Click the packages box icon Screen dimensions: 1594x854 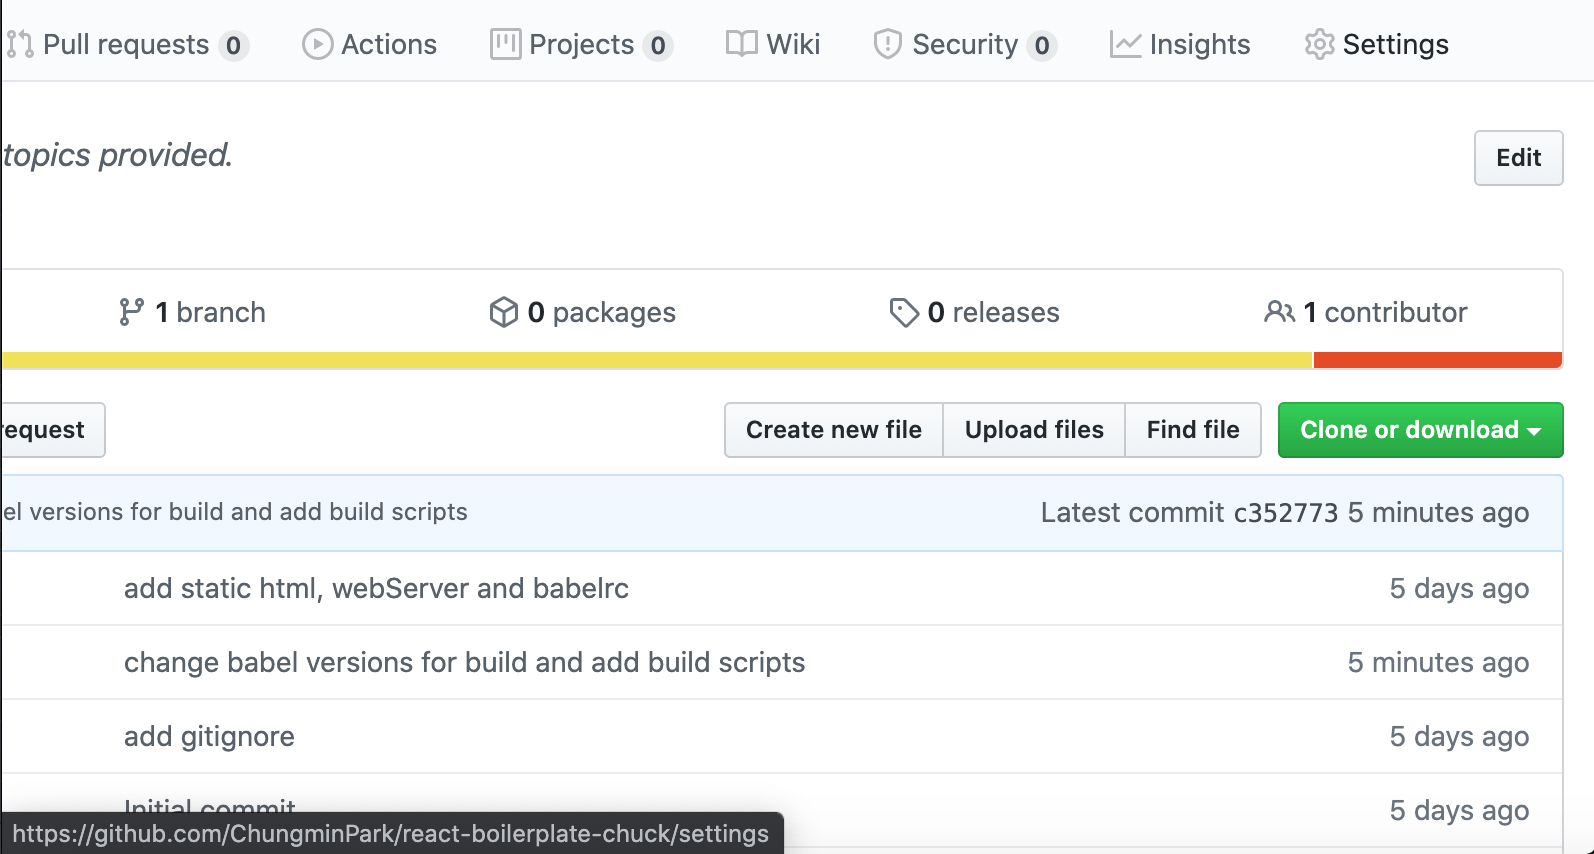tap(503, 312)
